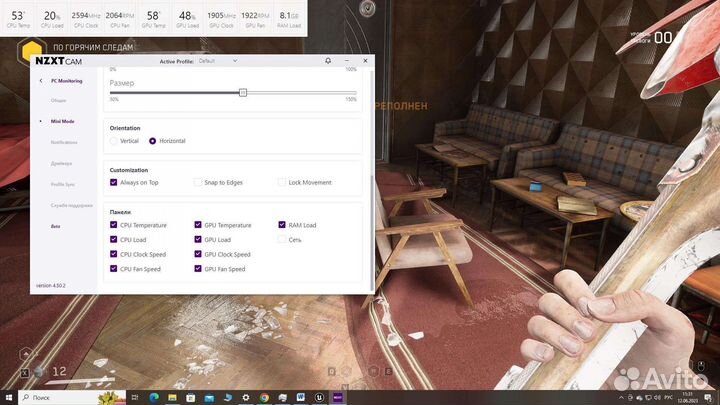
Task: Uncheck the GPU Temperature panel
Action: 198,225
